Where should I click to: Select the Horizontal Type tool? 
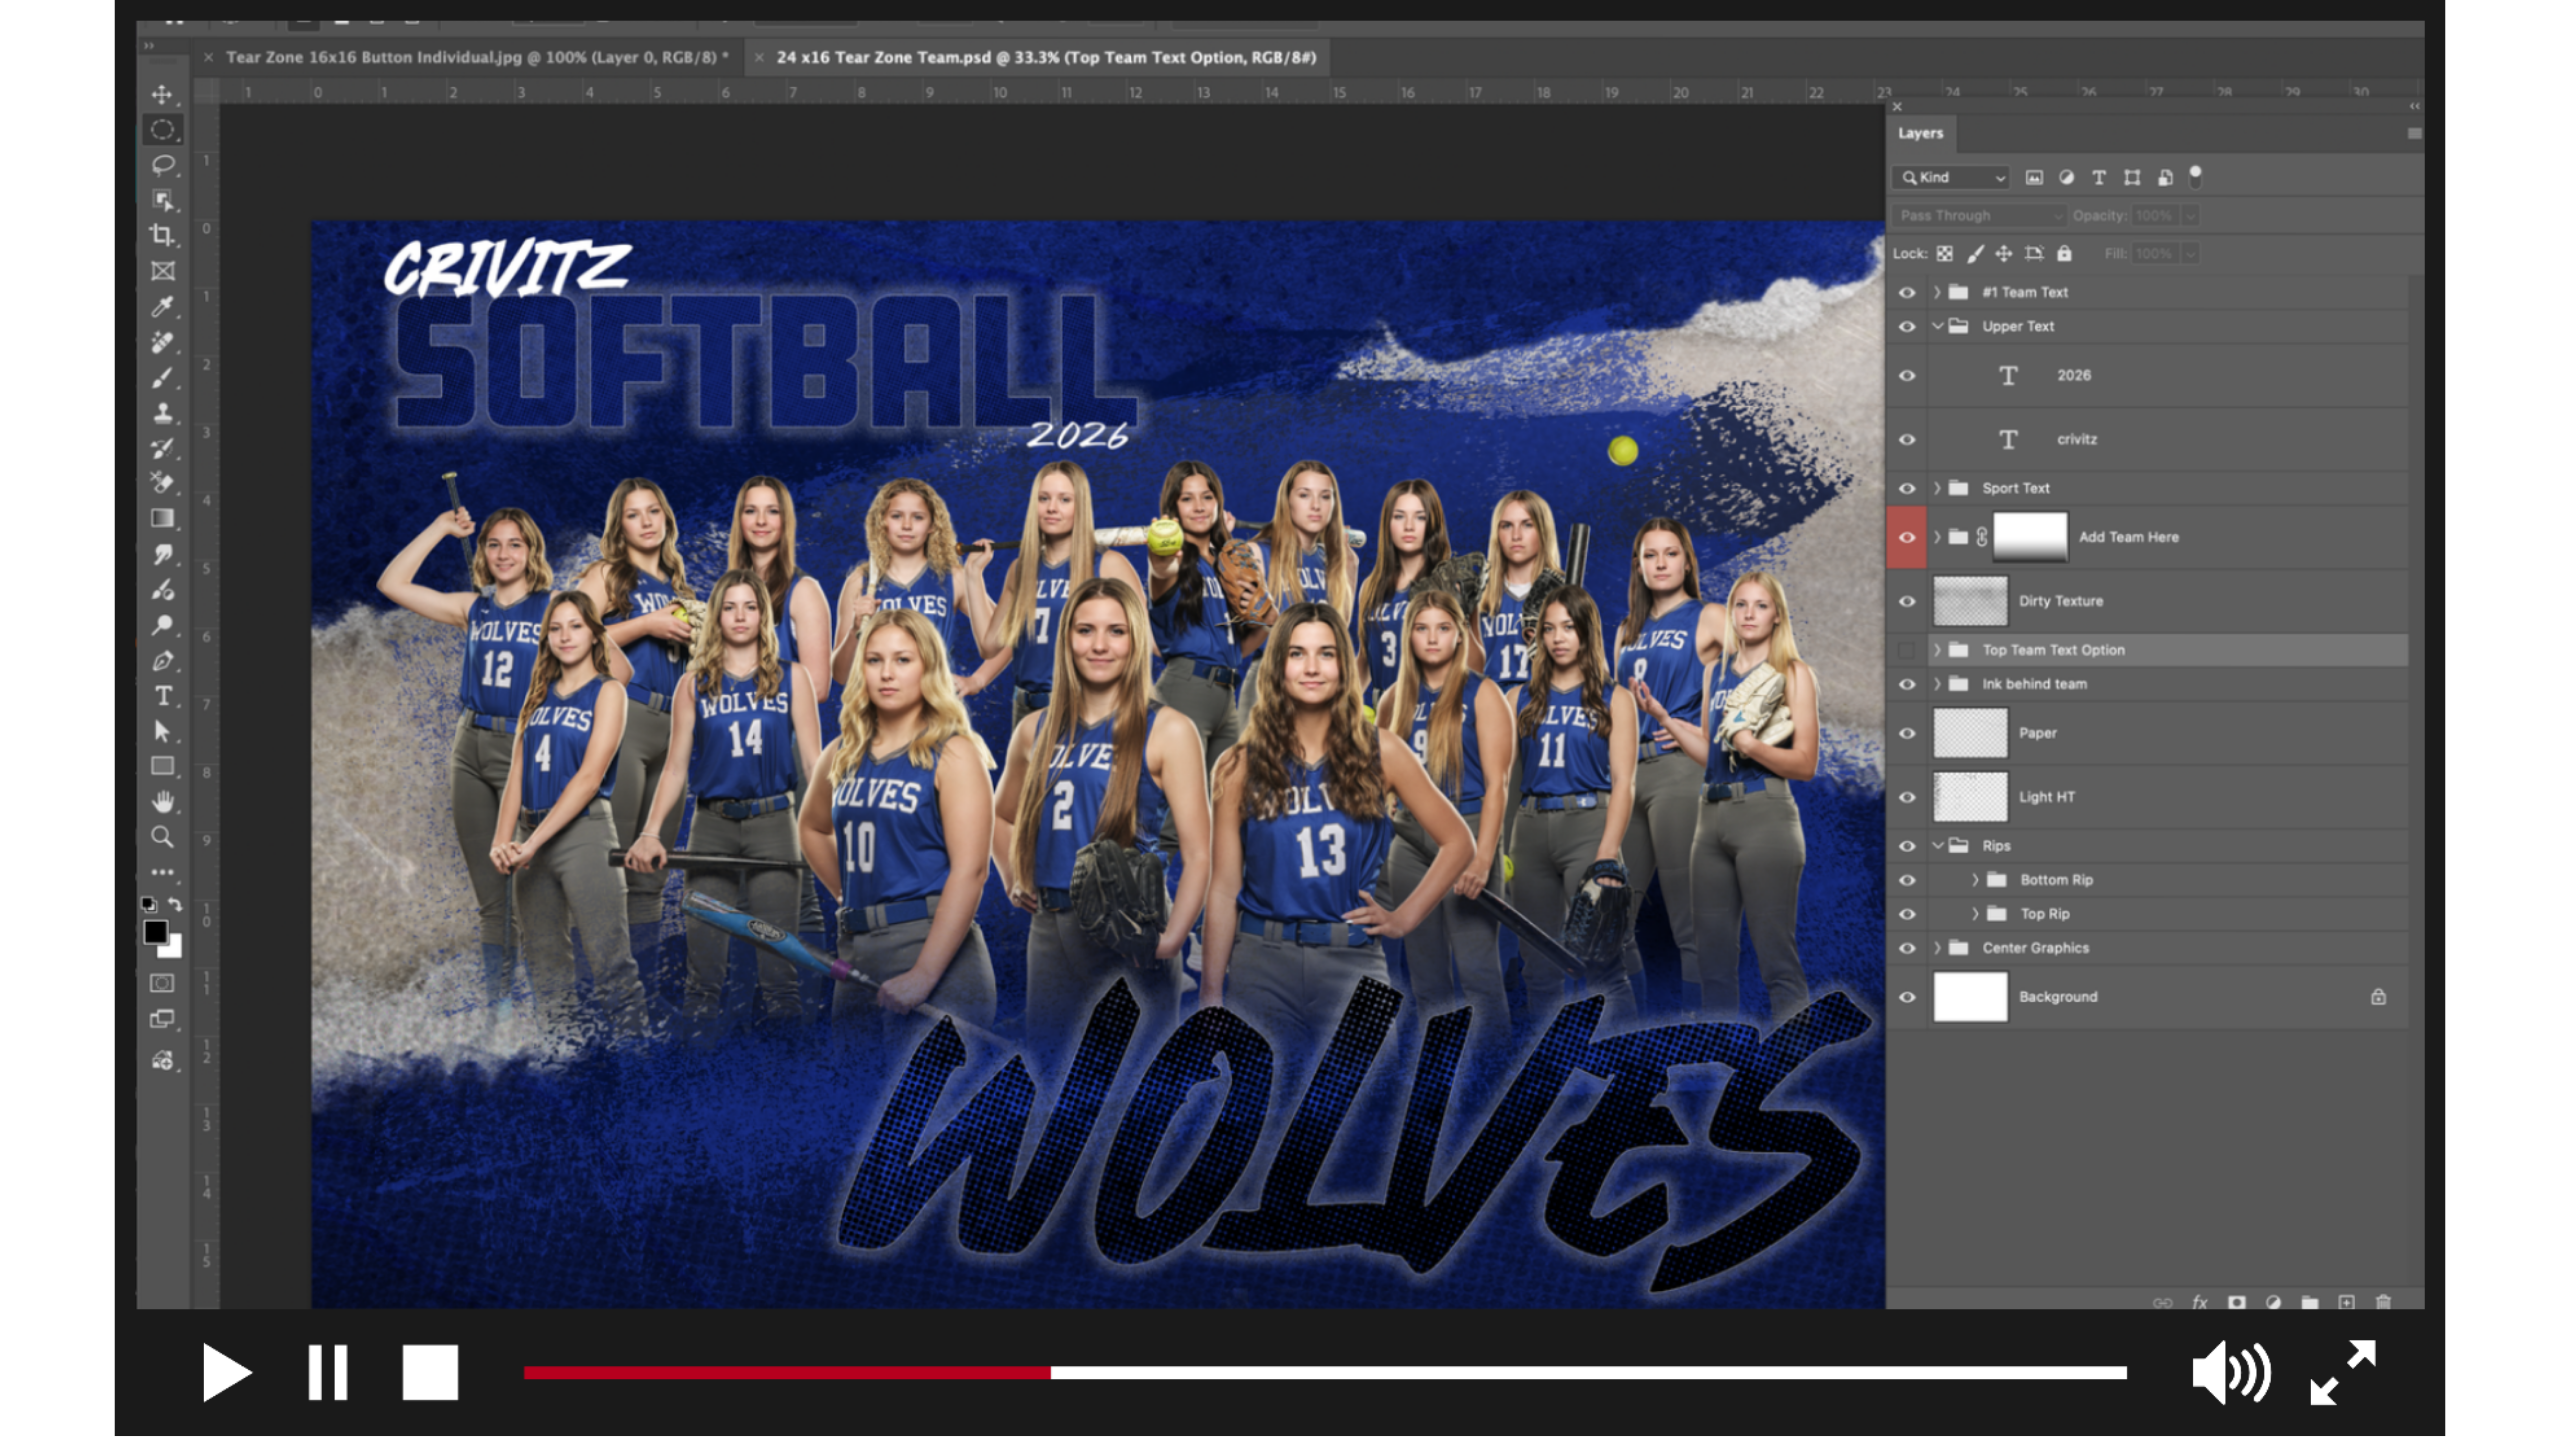click(x=162, y=696)
